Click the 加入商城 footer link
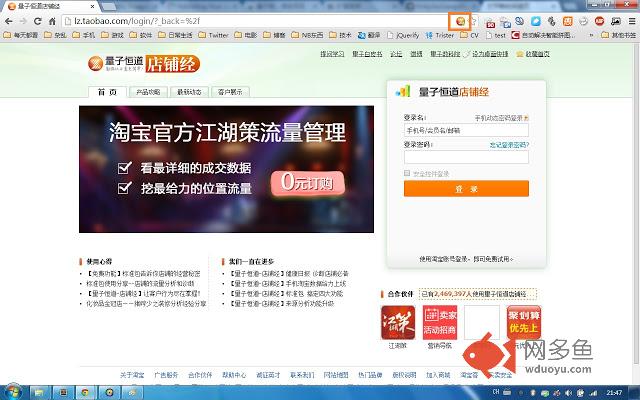Screen dimensions: 640x400 point(438,375)
